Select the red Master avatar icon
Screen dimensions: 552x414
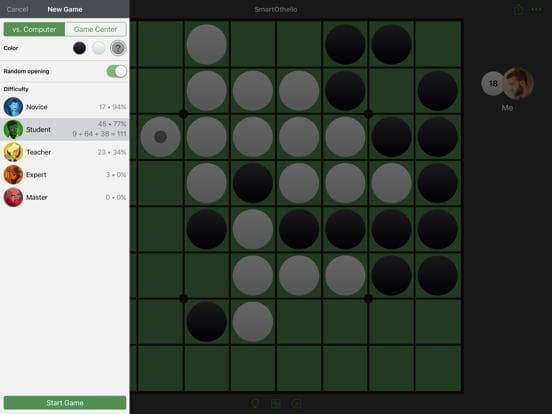(x=13, y=197)
